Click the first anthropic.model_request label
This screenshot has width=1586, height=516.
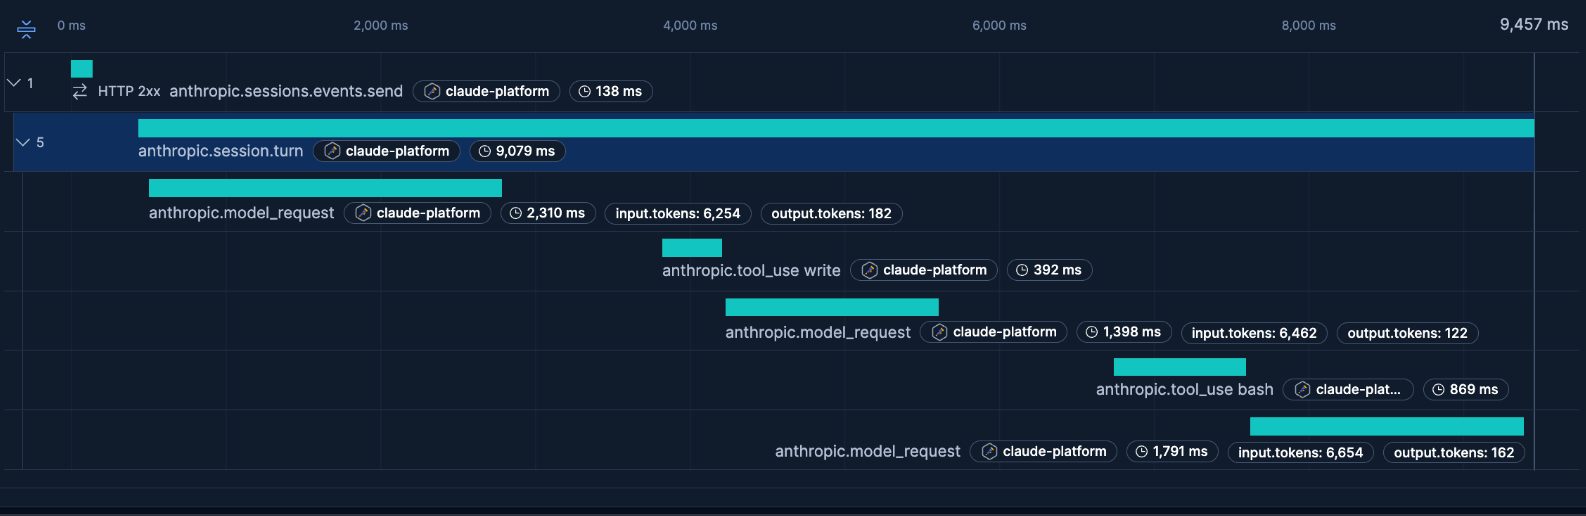241,213
